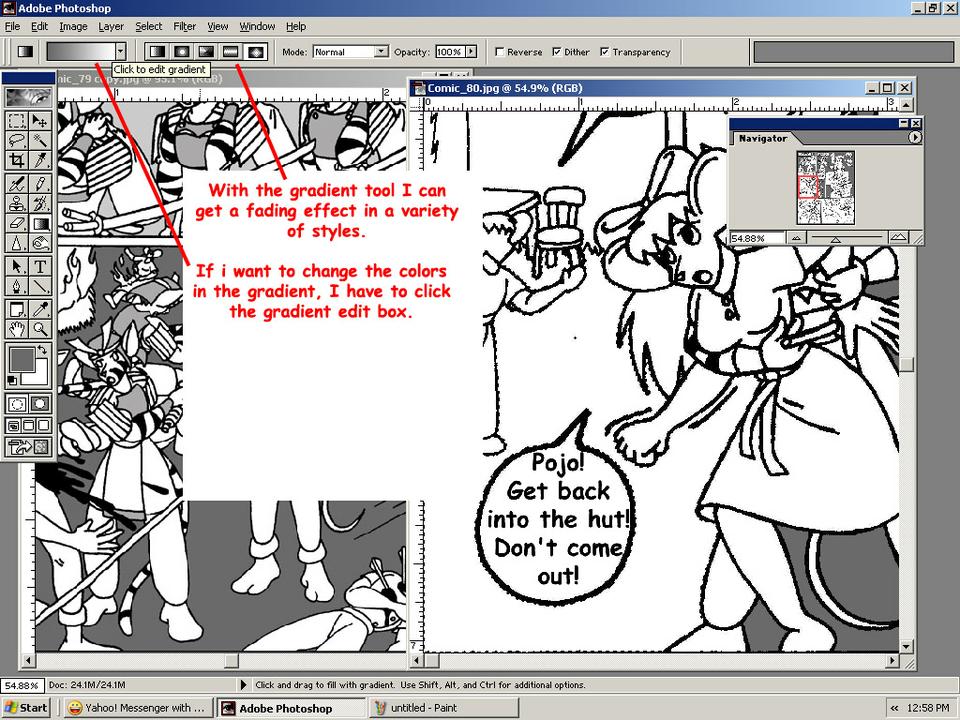Screen dimensions: 960x720
Task: Select the Type tool
Action: pos(40,266)
